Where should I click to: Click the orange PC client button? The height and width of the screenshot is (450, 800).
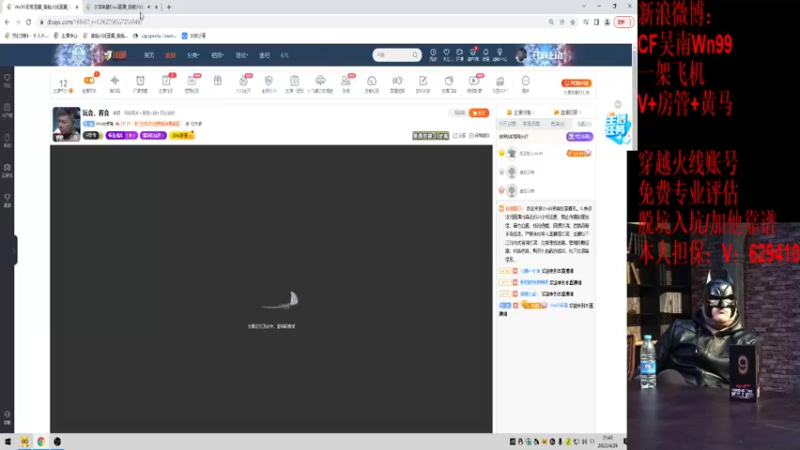tap(577, 83)
